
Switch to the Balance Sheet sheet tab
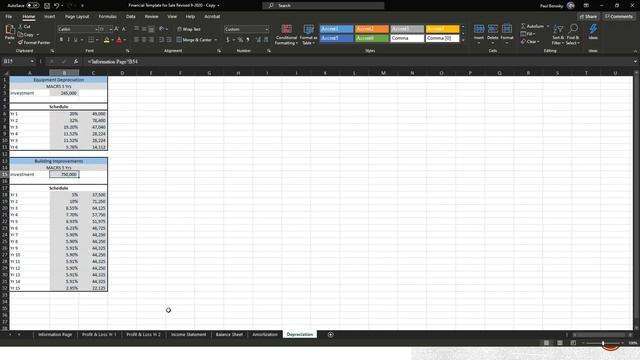(229, 334)
